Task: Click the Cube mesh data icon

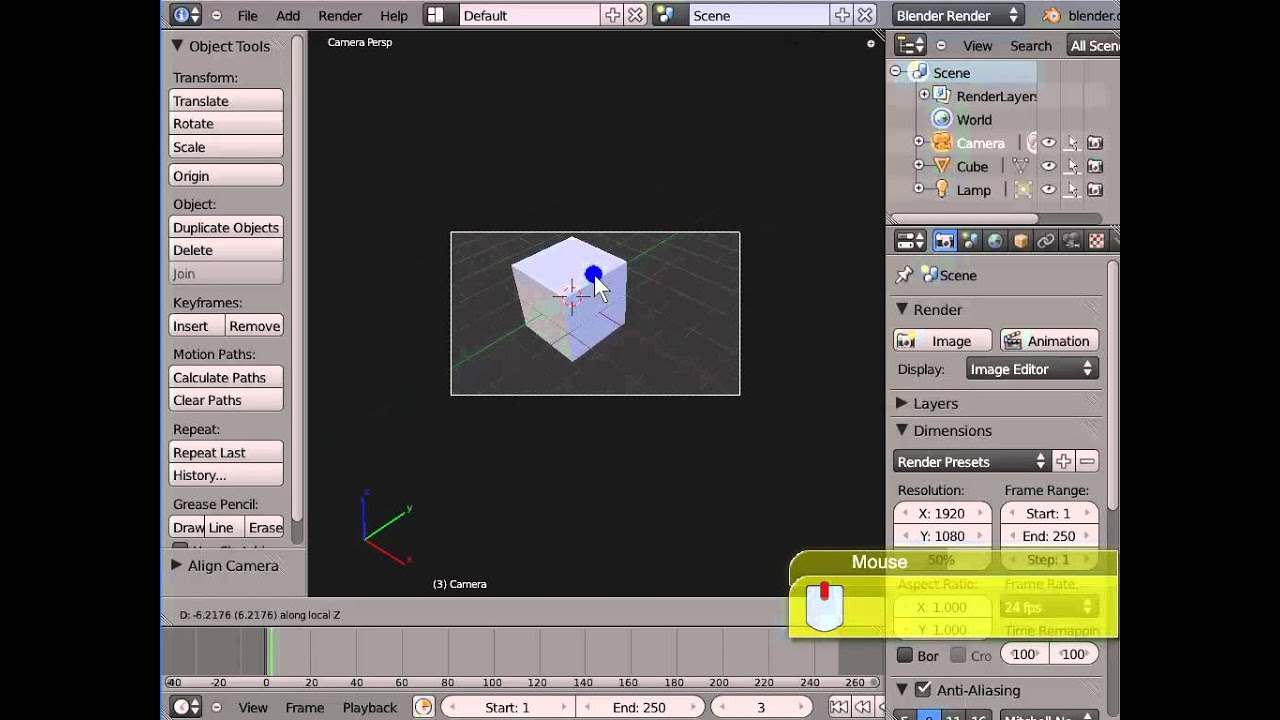Action: 1020,166
